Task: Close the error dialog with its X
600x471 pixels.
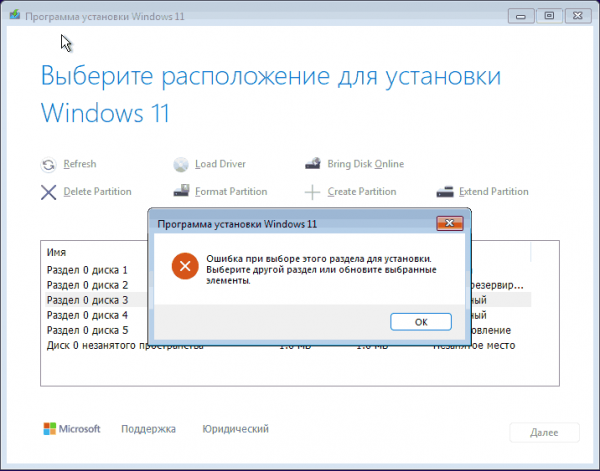Action: [450, 223]
